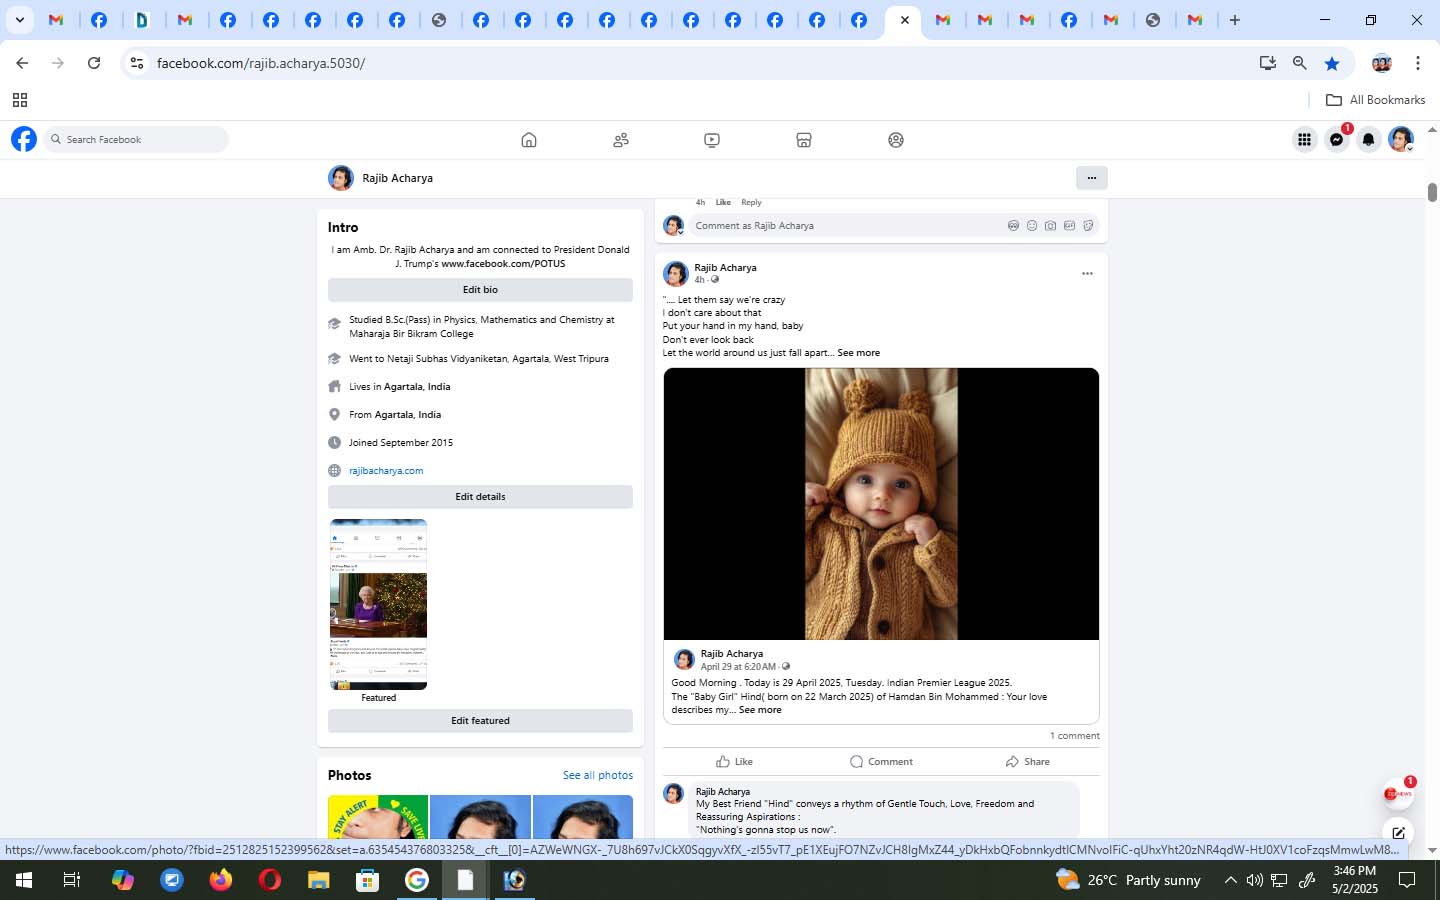Open Watch video icon in top navigation

pyautogui.click(x=712, y=140)
